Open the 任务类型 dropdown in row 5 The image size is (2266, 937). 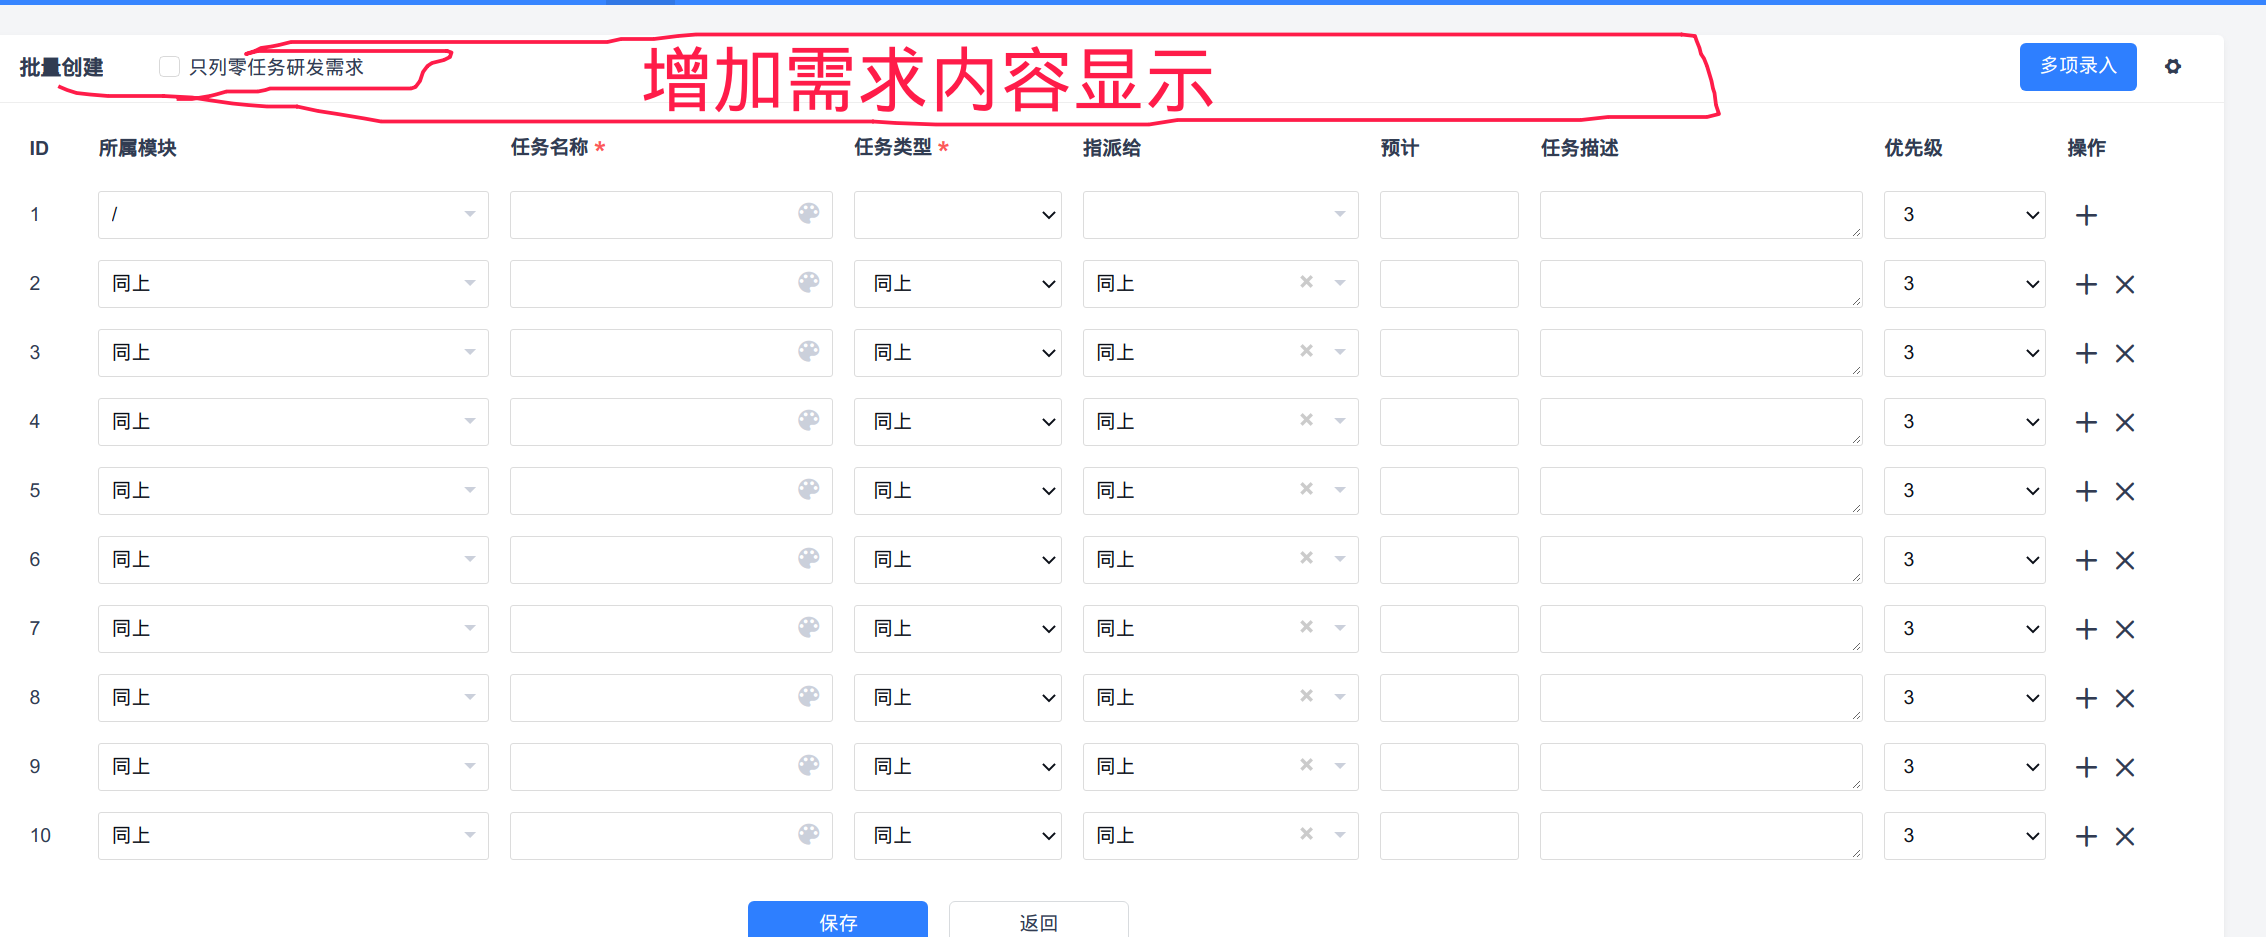pyautogui.click(x=958, y=491)
